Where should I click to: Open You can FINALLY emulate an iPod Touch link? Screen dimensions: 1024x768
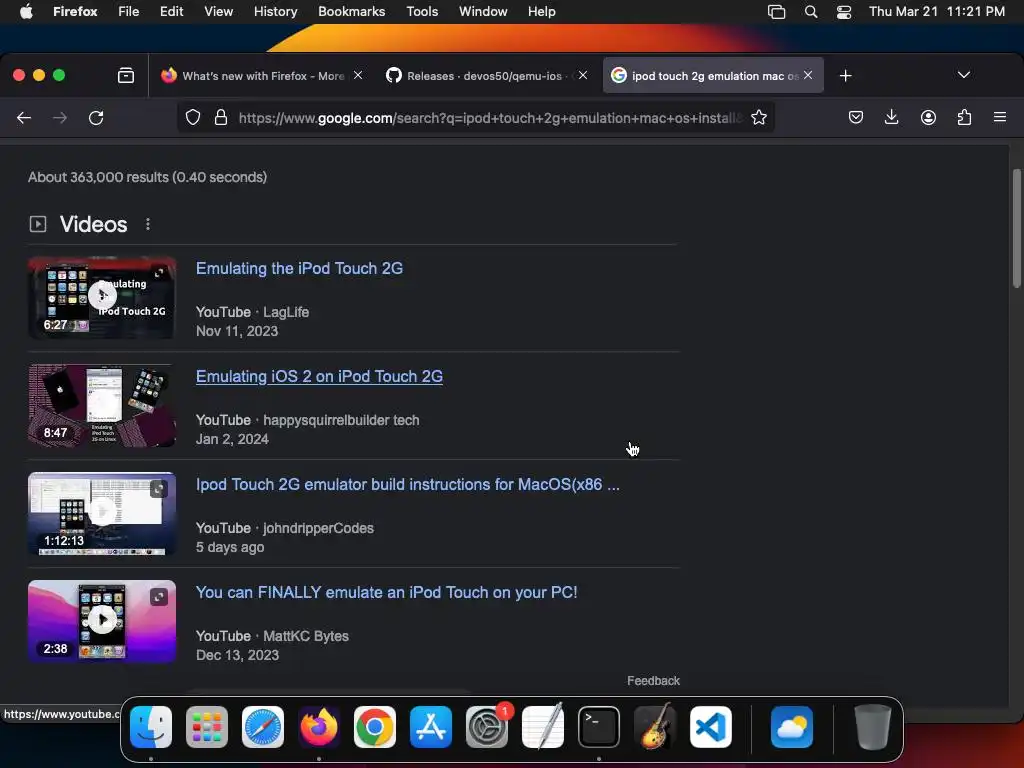[386, 592]
